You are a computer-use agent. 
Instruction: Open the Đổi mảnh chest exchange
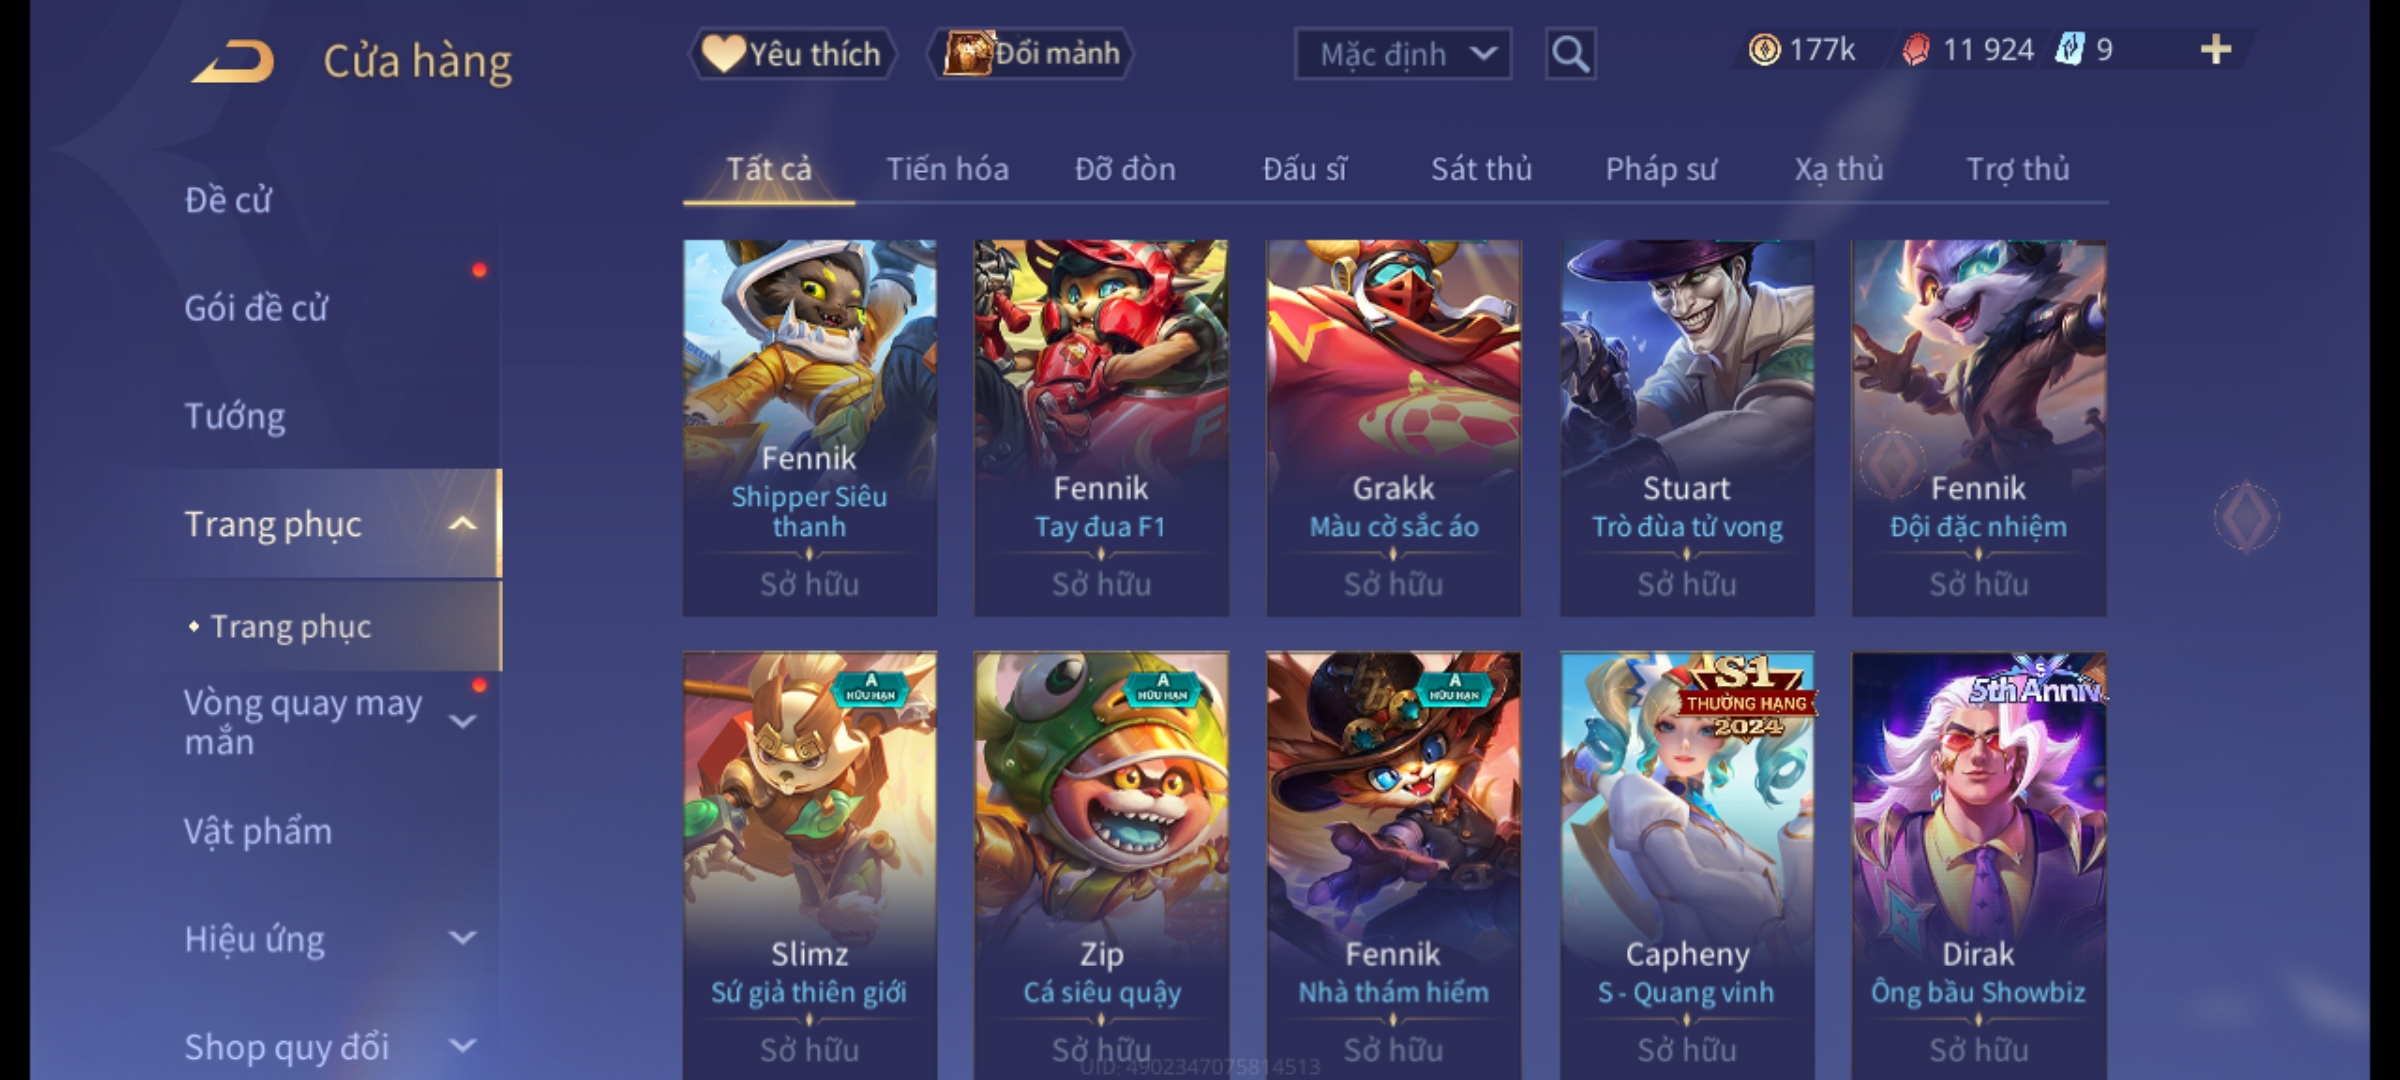coord(1032,54)
